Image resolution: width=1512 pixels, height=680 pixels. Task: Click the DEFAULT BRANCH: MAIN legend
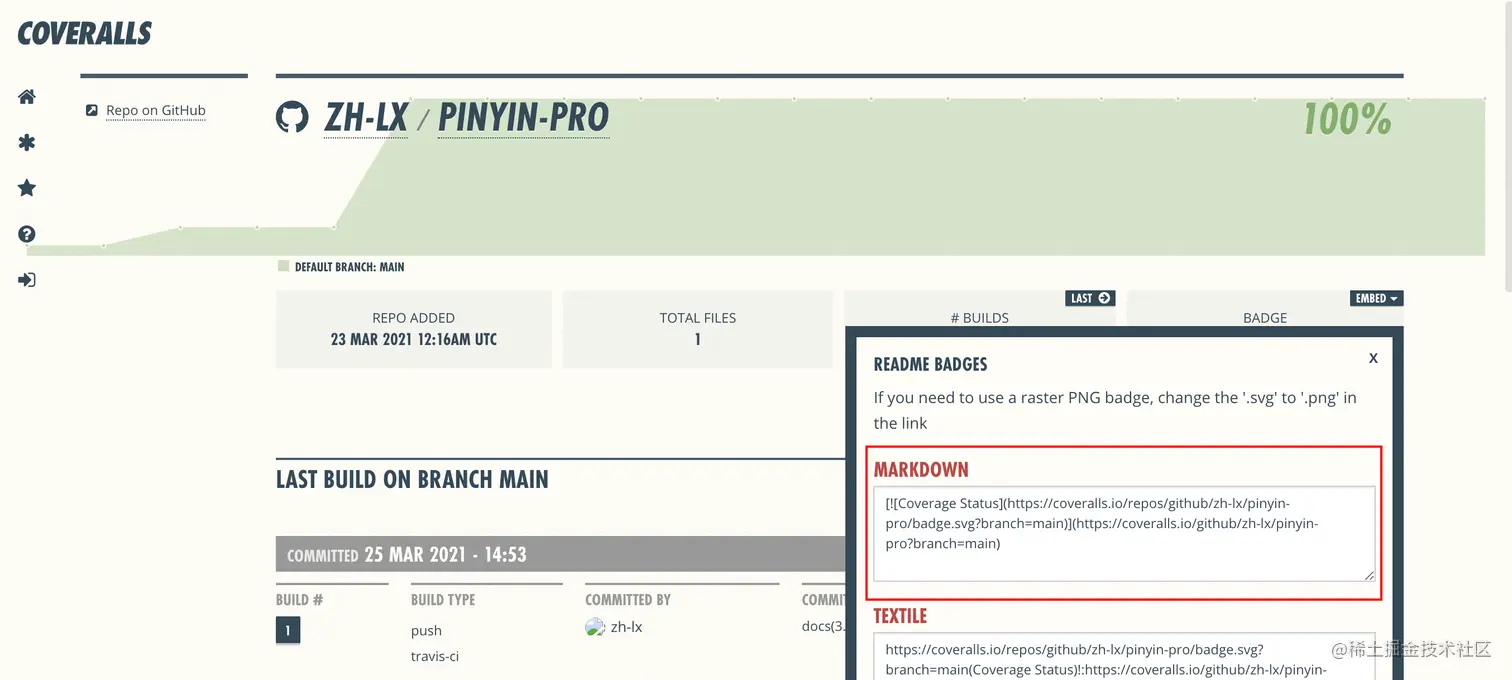pos(342,267)
